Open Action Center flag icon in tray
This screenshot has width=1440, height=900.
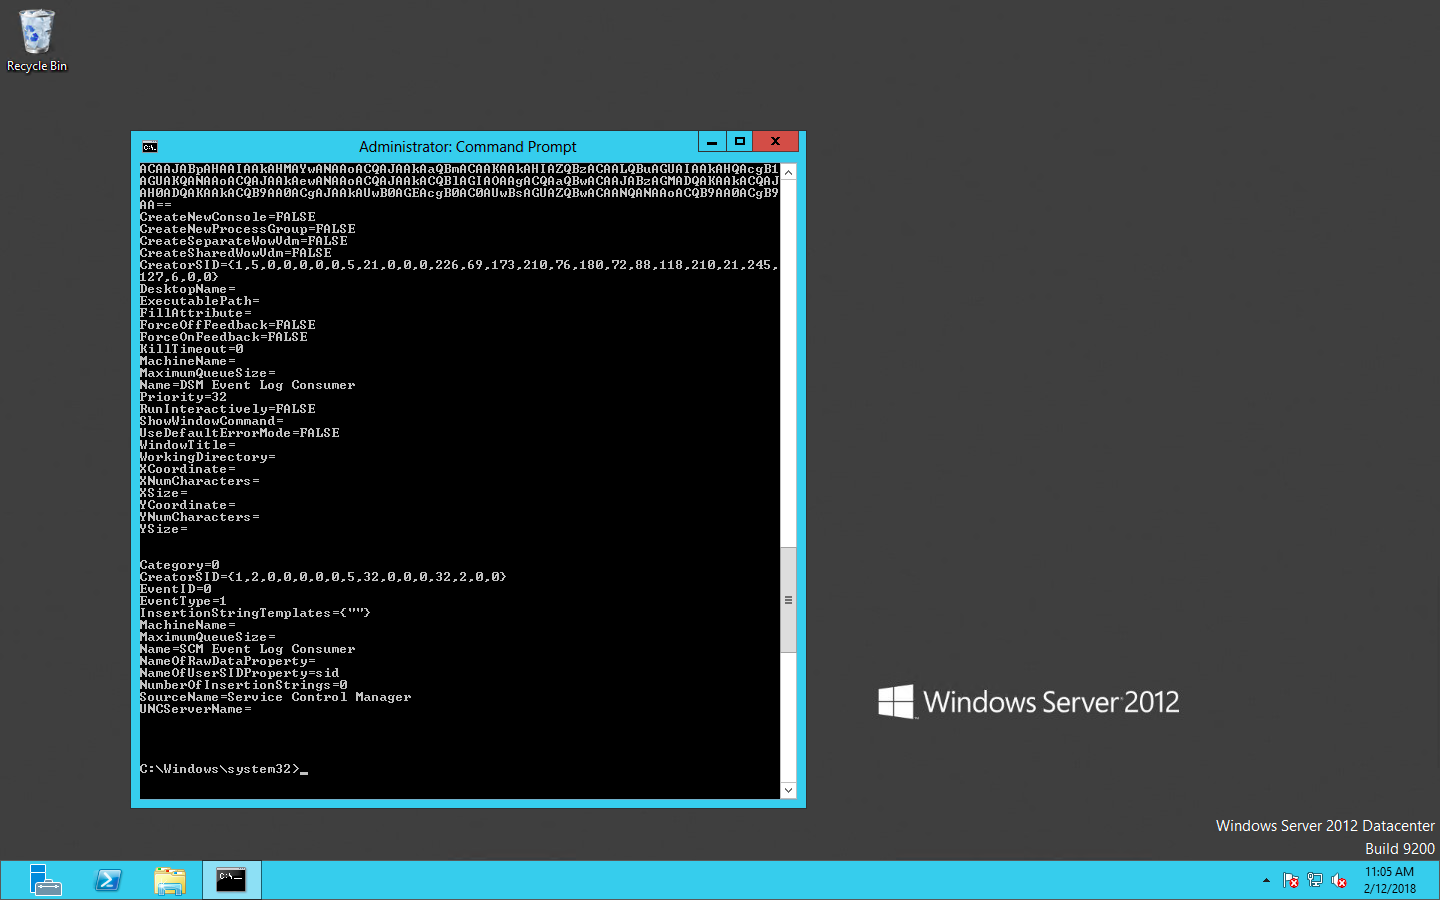(1291, 881)
